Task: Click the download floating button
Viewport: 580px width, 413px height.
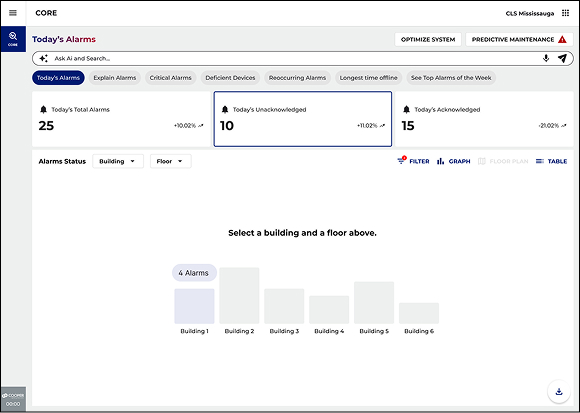Action: tap(559, 391)
